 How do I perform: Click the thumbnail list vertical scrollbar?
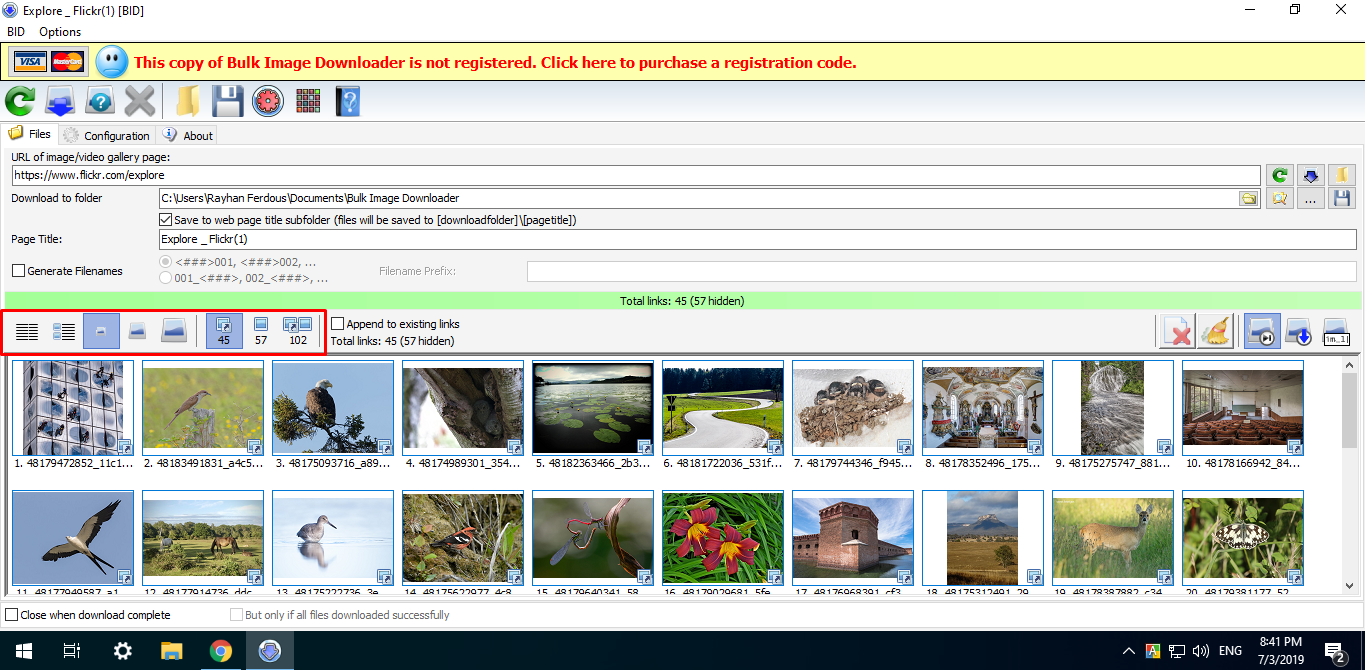point(1349,476)
